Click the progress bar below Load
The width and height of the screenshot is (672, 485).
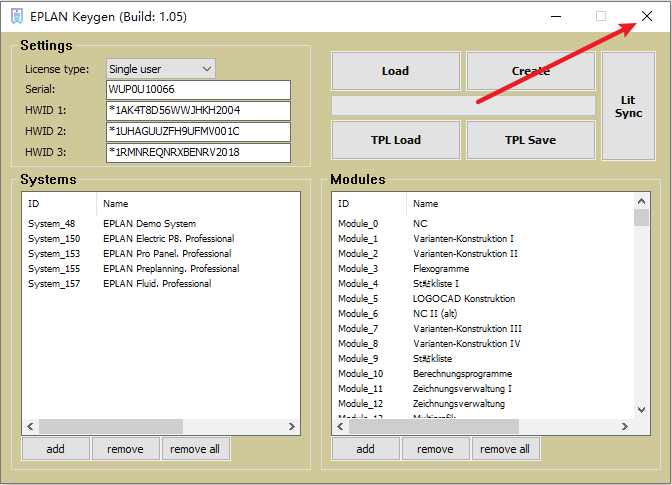coord(463,105)
